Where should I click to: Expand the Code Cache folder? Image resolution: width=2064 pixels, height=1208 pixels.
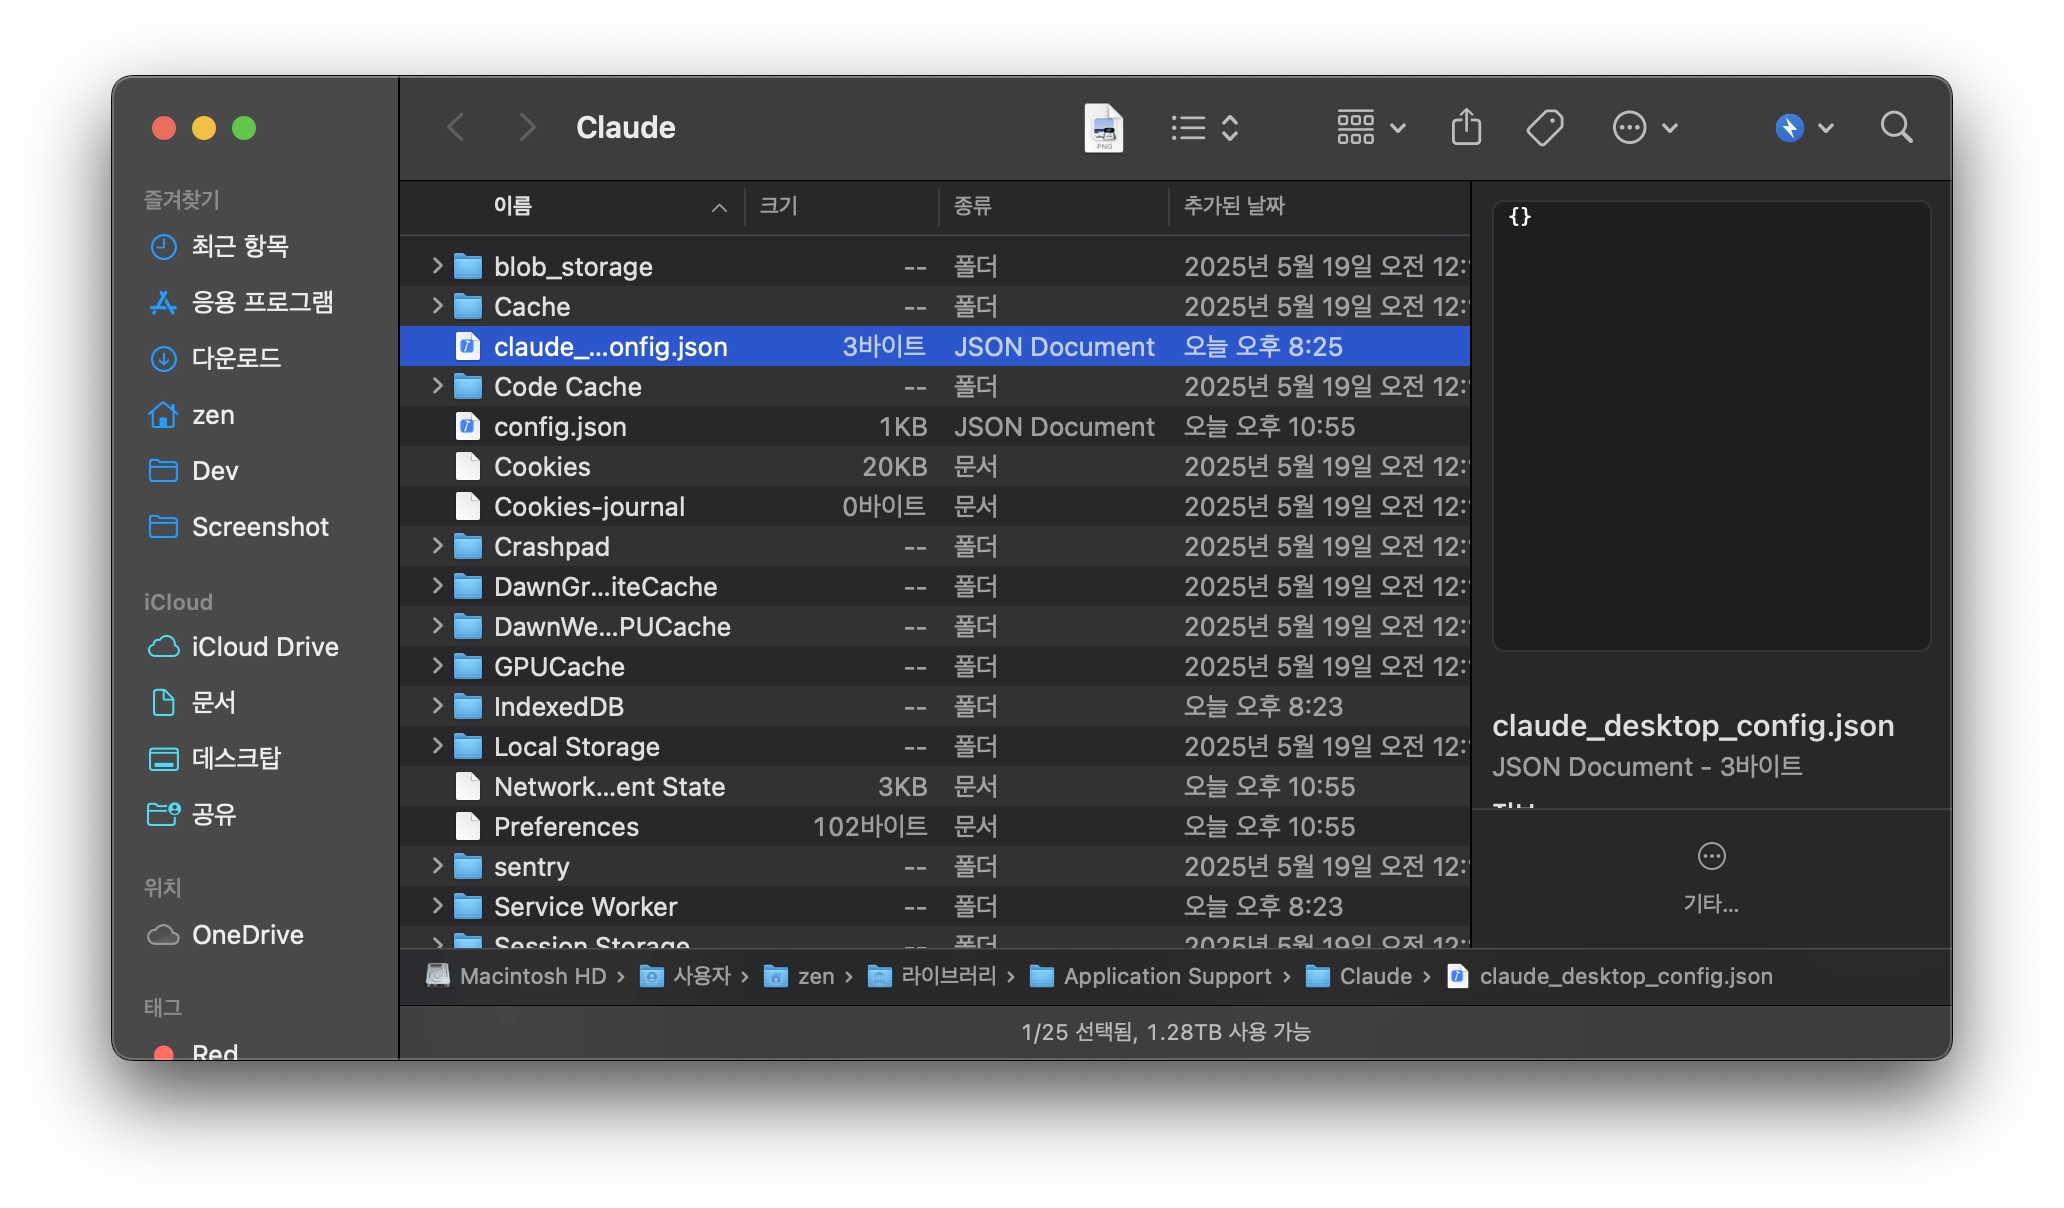[437, 385]
